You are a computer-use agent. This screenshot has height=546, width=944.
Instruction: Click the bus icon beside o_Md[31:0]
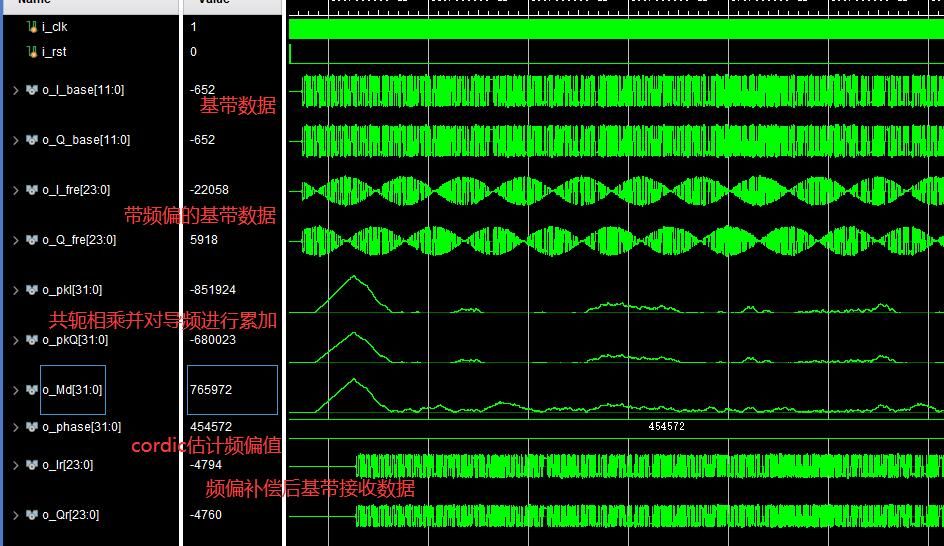pos(32,390)
